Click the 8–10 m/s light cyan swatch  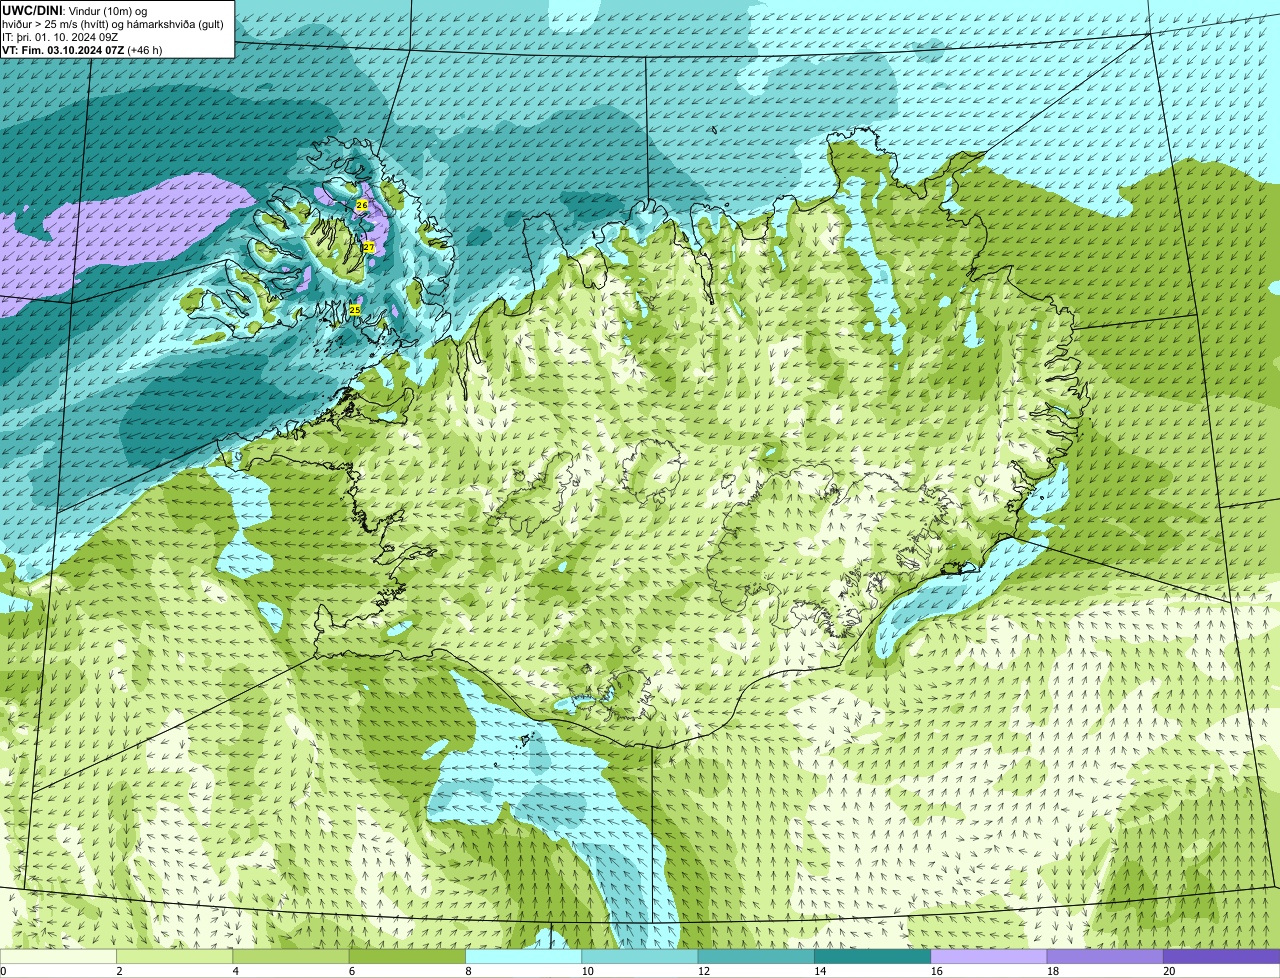click(x=524, y=956)
